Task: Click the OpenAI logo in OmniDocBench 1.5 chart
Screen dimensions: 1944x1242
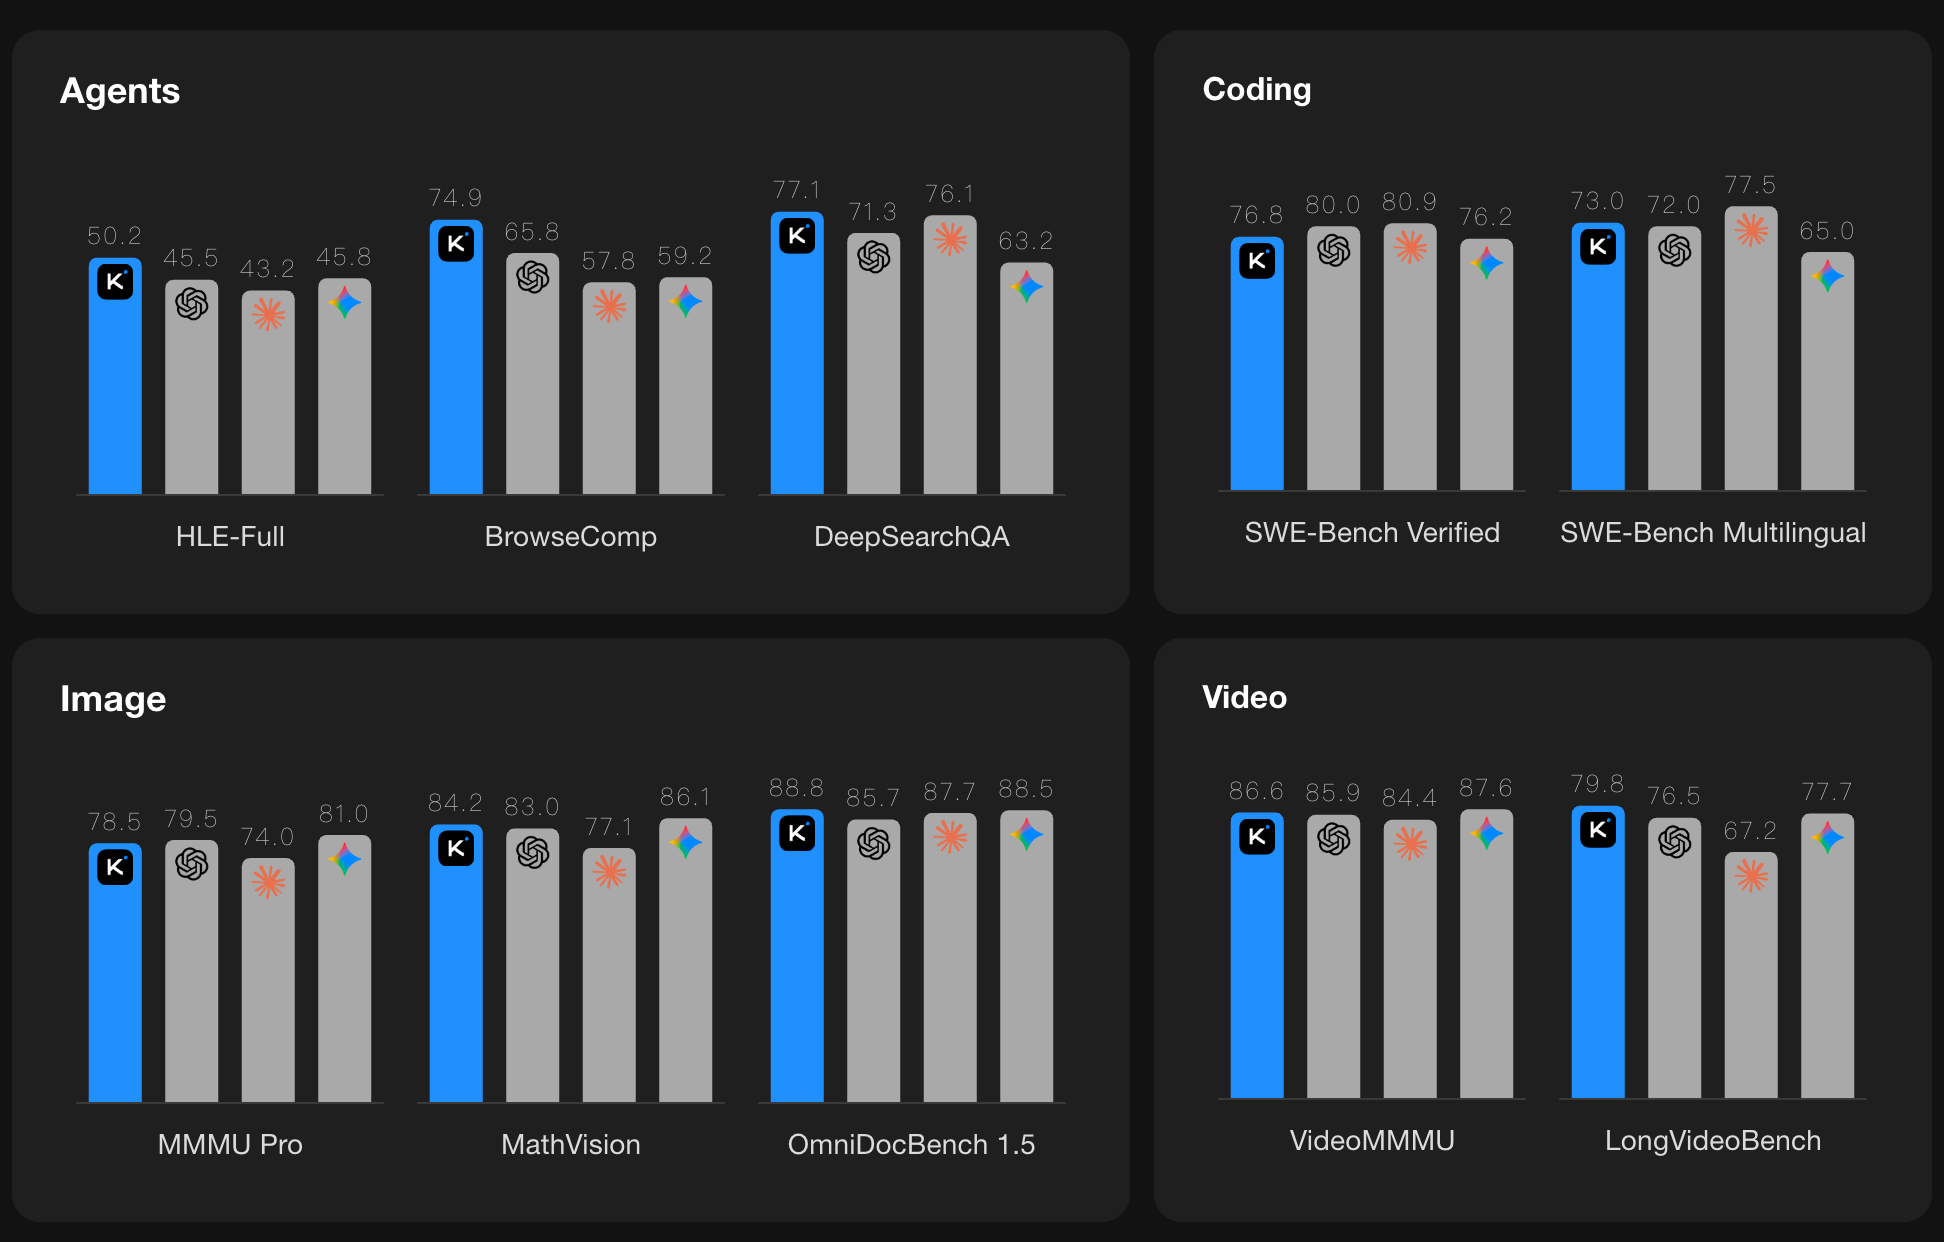Action: tap(873, 843)
